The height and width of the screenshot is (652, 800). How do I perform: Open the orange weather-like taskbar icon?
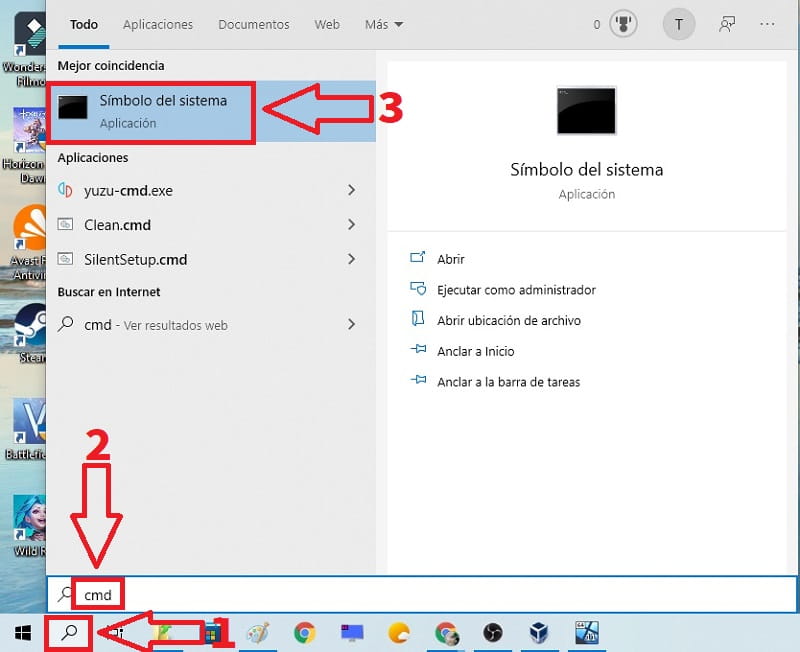pos(399,633)
